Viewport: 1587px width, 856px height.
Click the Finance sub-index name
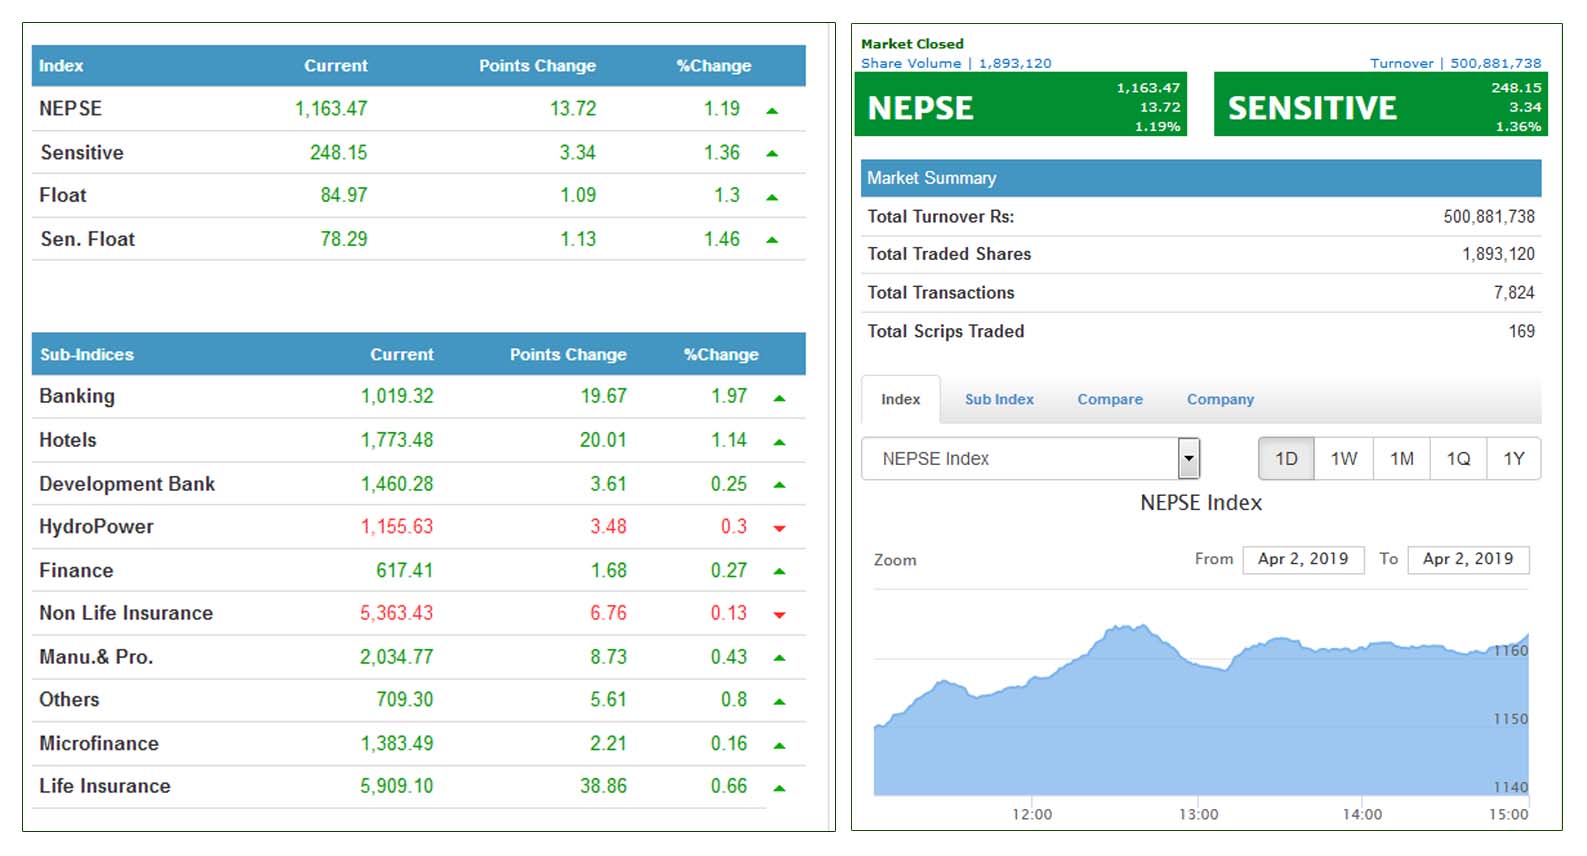click(x=76, y=571)
